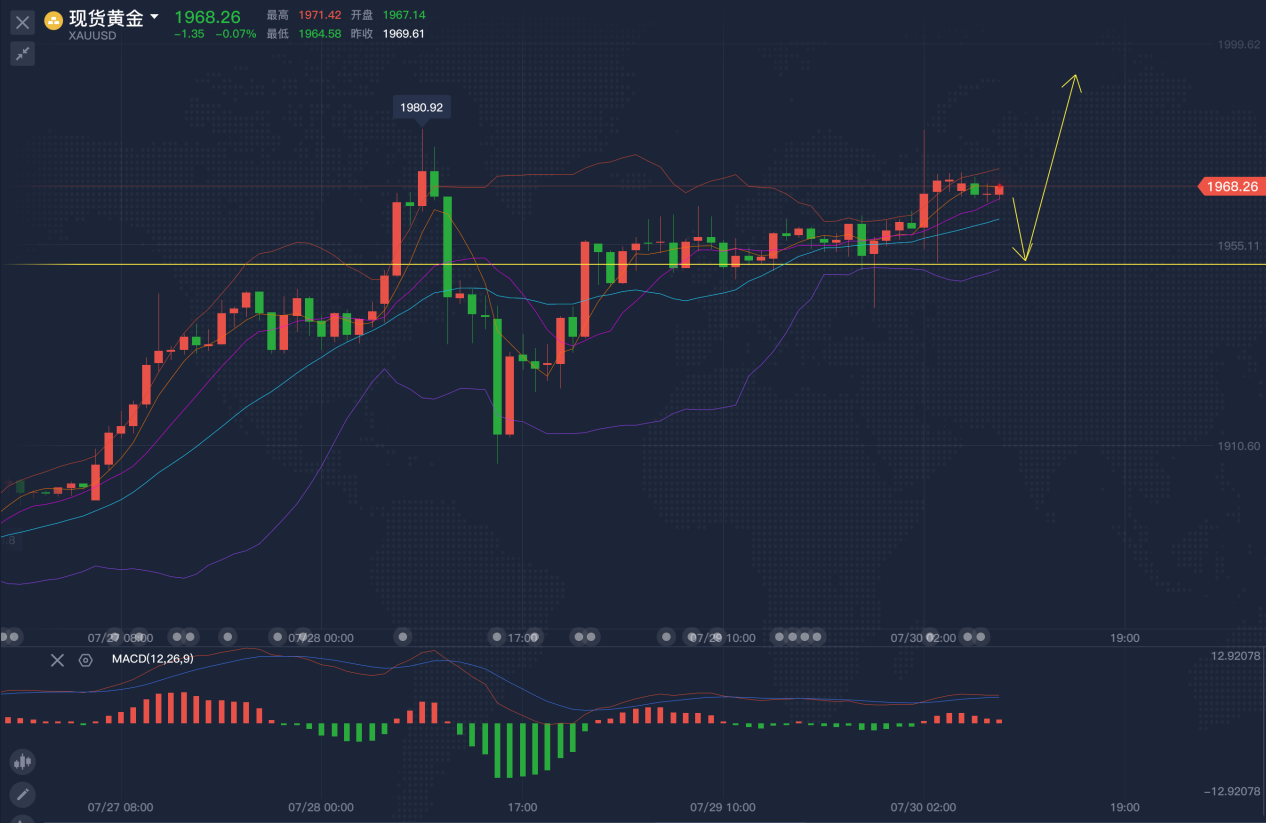Click the XAUUSD symbol label
Screen dimensions: 1266x823
(92, 36)
